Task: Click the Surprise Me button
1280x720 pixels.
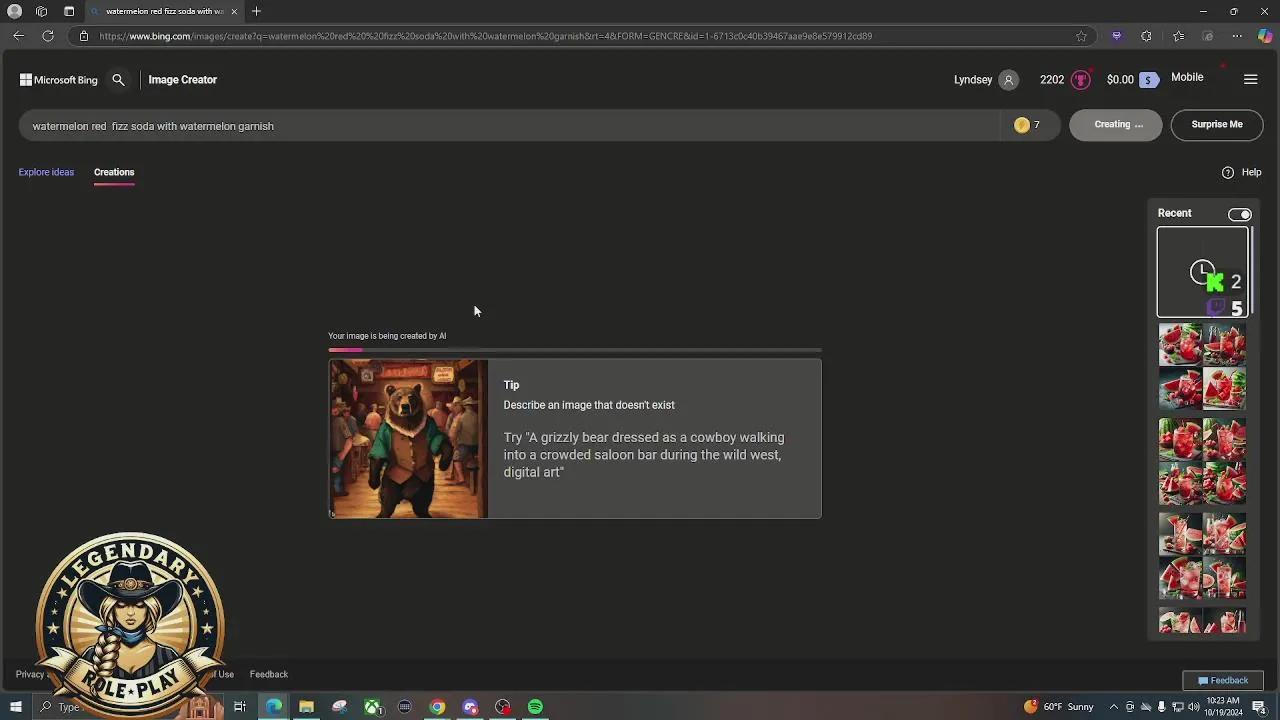Action: (x=1217, y=125)
